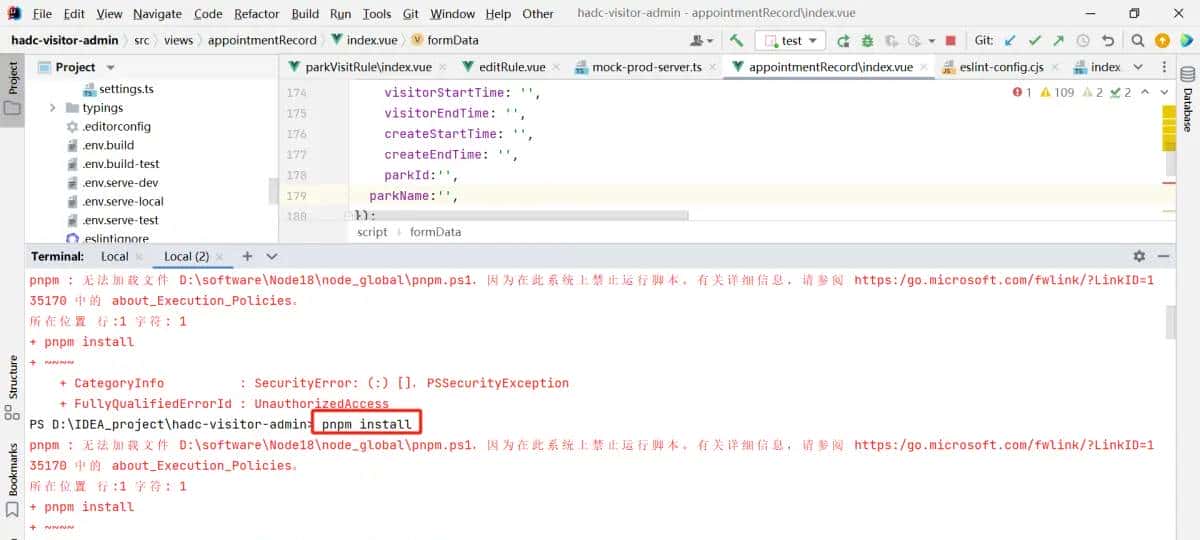The height and width of the screenshot is (540, 1200).
Task: Click the terminal vertical scrollbar
Action: (1170, 322)
